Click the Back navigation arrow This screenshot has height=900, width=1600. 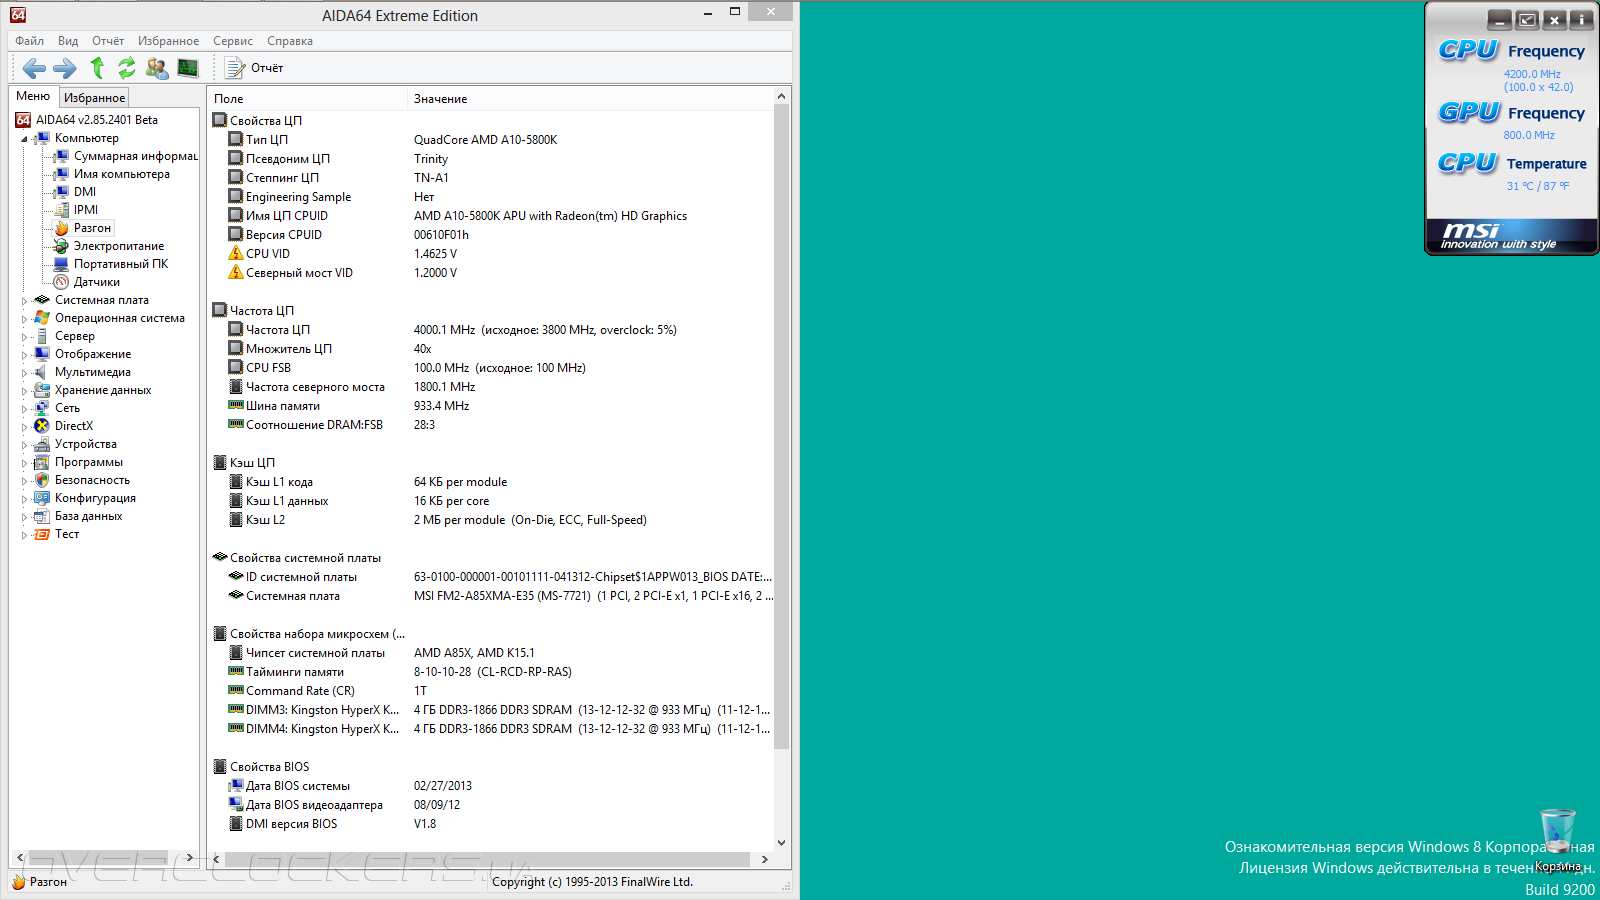(34, 68)
